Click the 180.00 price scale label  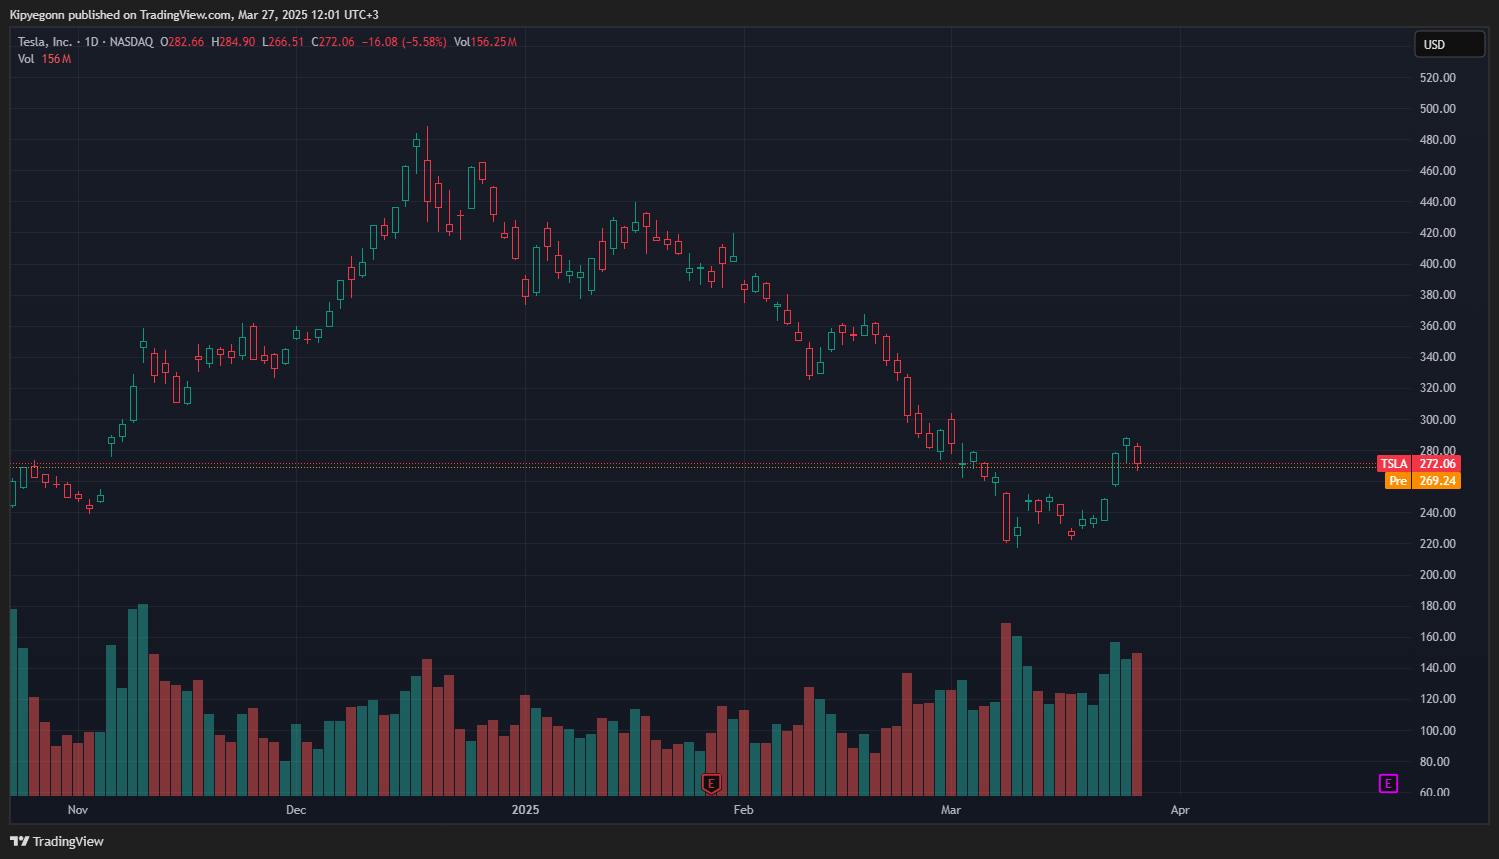pyautogui.click(x=1438, y=606)
